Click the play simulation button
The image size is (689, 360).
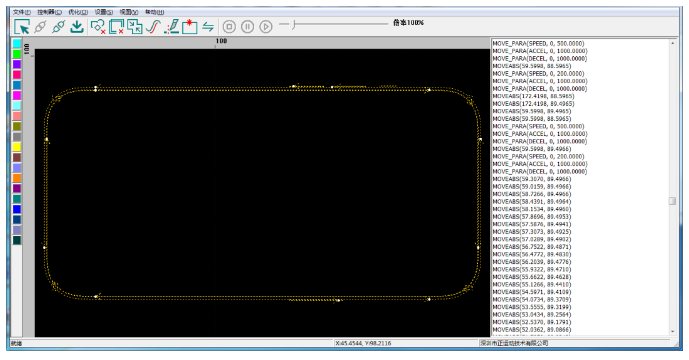point(266,27)
